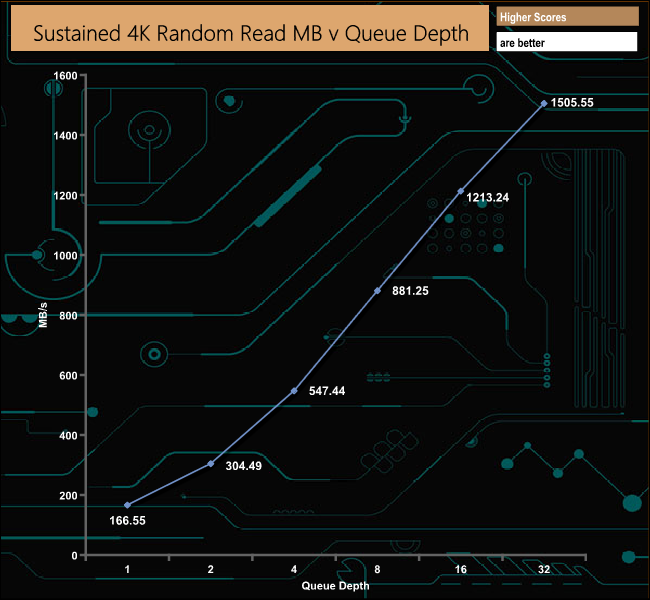This screenshot has width=650, height=600.
Task: Select the data point marker at queue depth 4
Action: [x=294, y=391]
